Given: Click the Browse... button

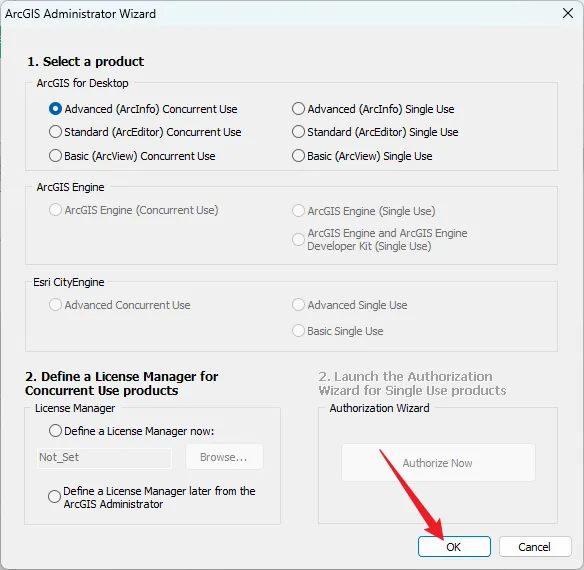Looking at the screenshot, I should (224, 457).
